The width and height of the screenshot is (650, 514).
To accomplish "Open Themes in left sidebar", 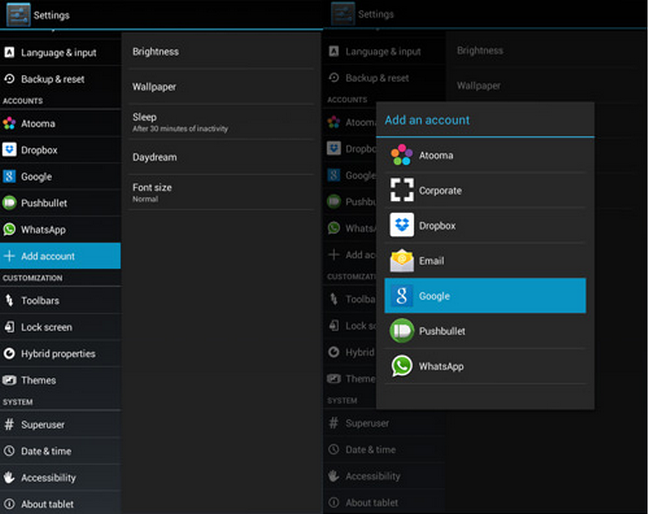I will pos(61,380).
